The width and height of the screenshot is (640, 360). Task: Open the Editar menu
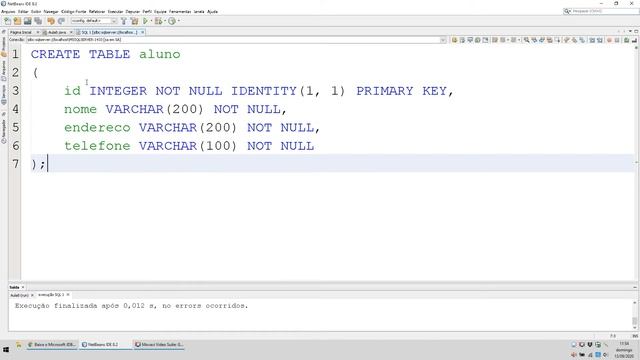23,11
